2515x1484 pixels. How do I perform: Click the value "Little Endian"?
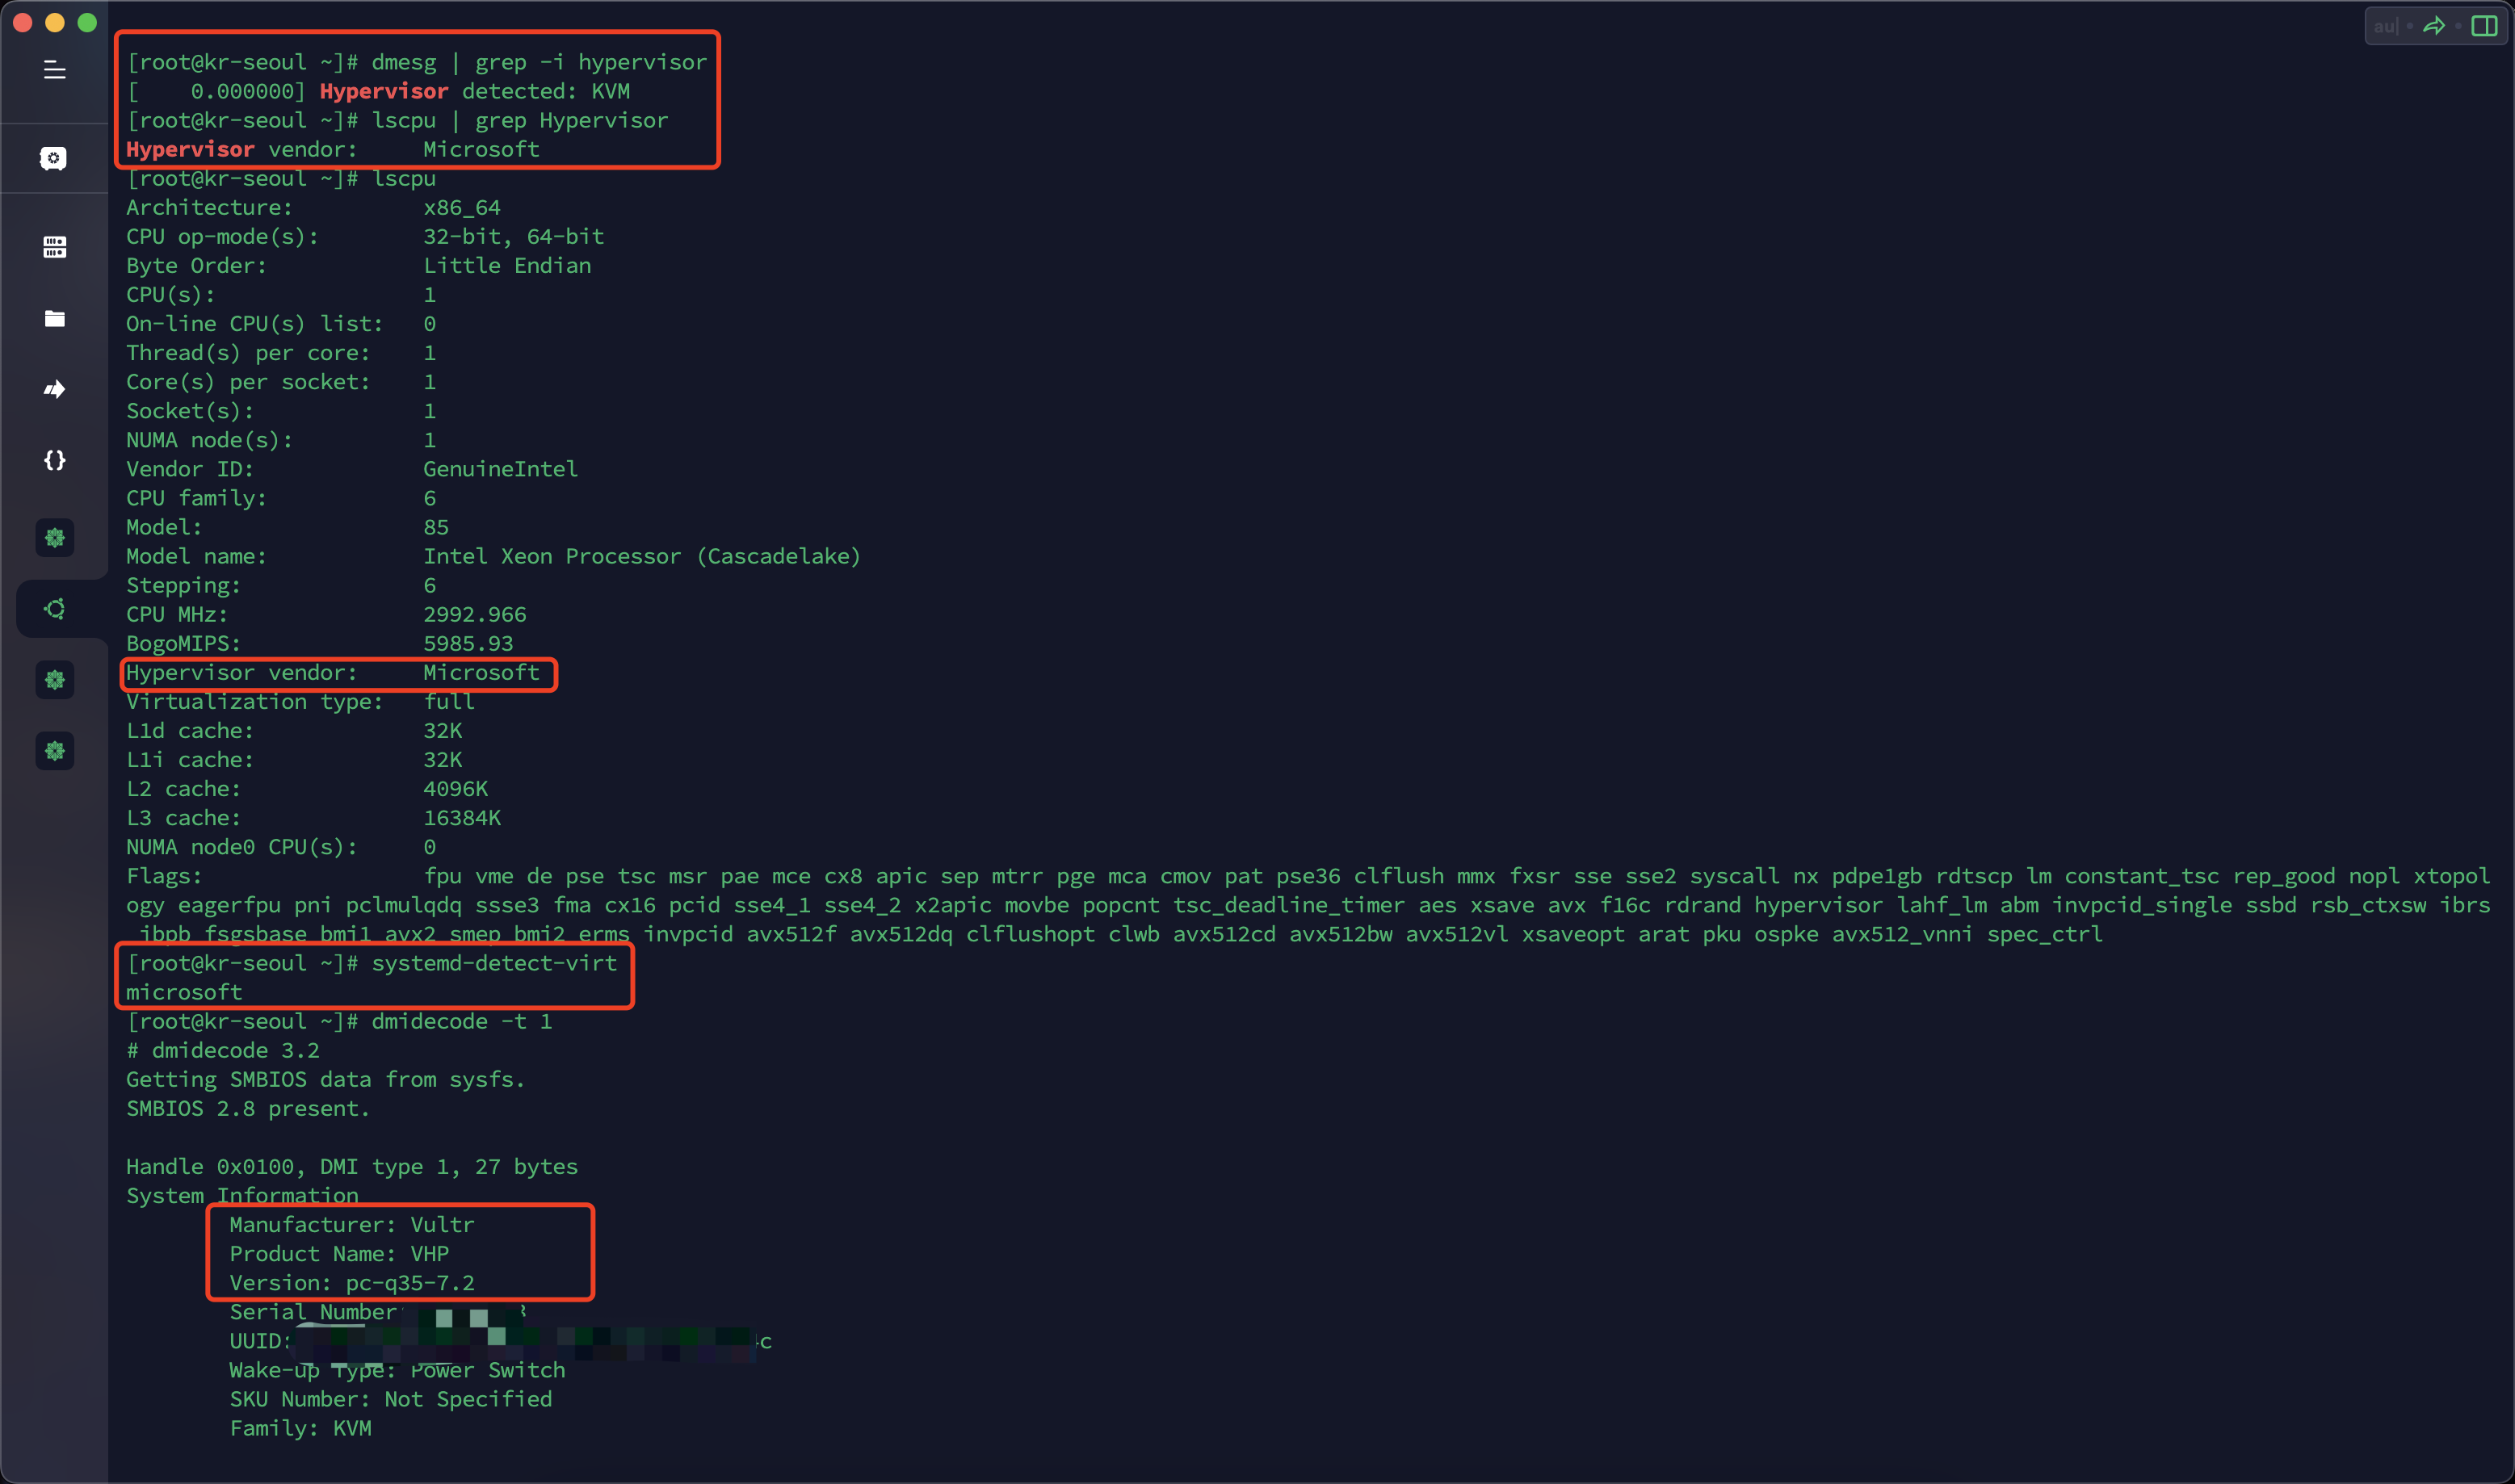tap(507, 265)
